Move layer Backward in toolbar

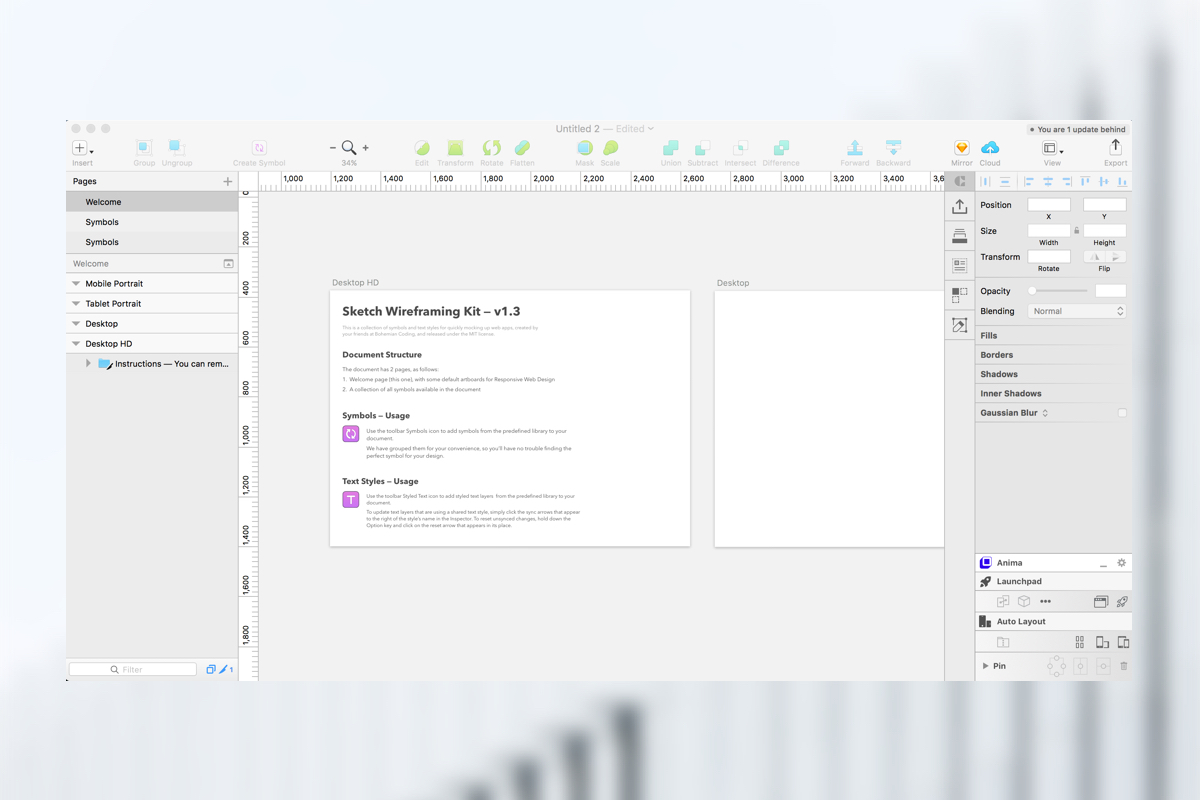coord(894,148)
